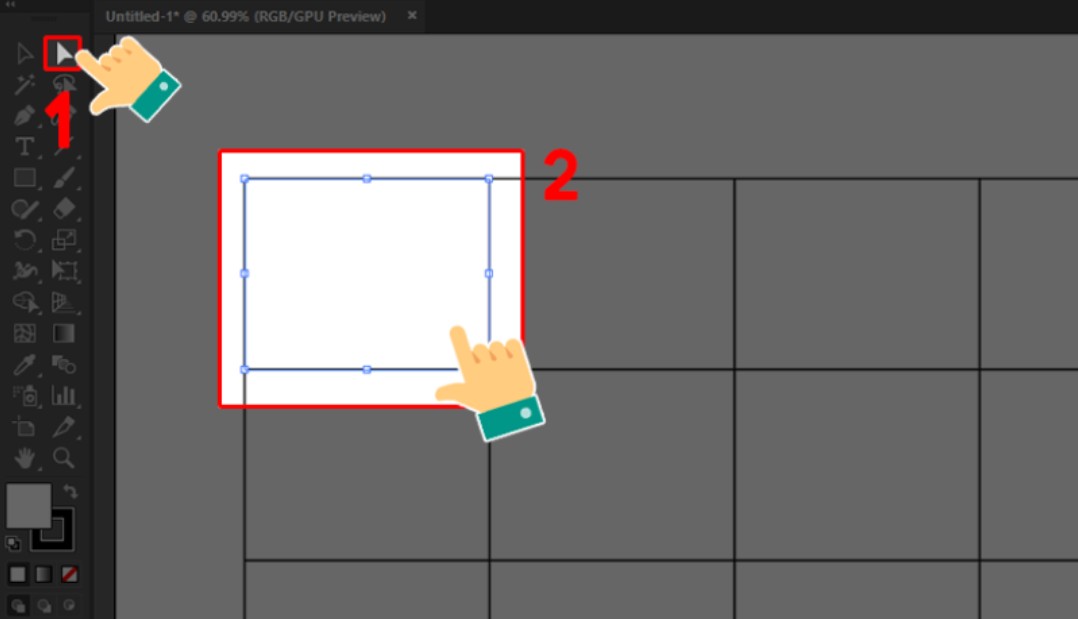Set paint mode to None (red slash)
Screen dimensions: 1078x619
[x=70, y=574]
